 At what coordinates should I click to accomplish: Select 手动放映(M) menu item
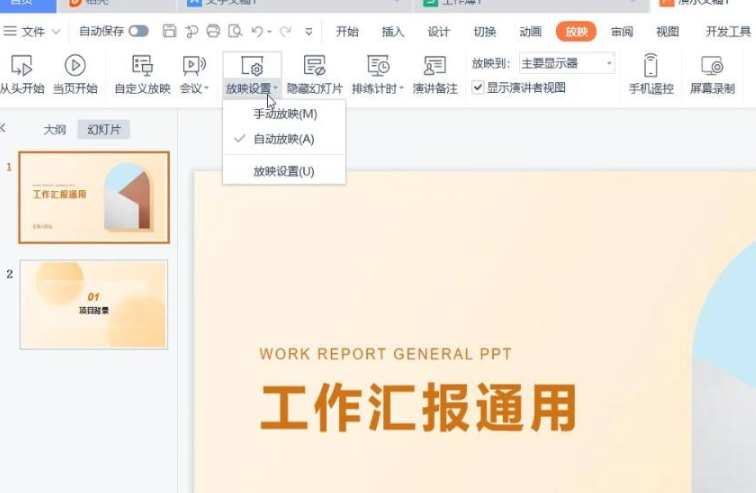(284, 114)
